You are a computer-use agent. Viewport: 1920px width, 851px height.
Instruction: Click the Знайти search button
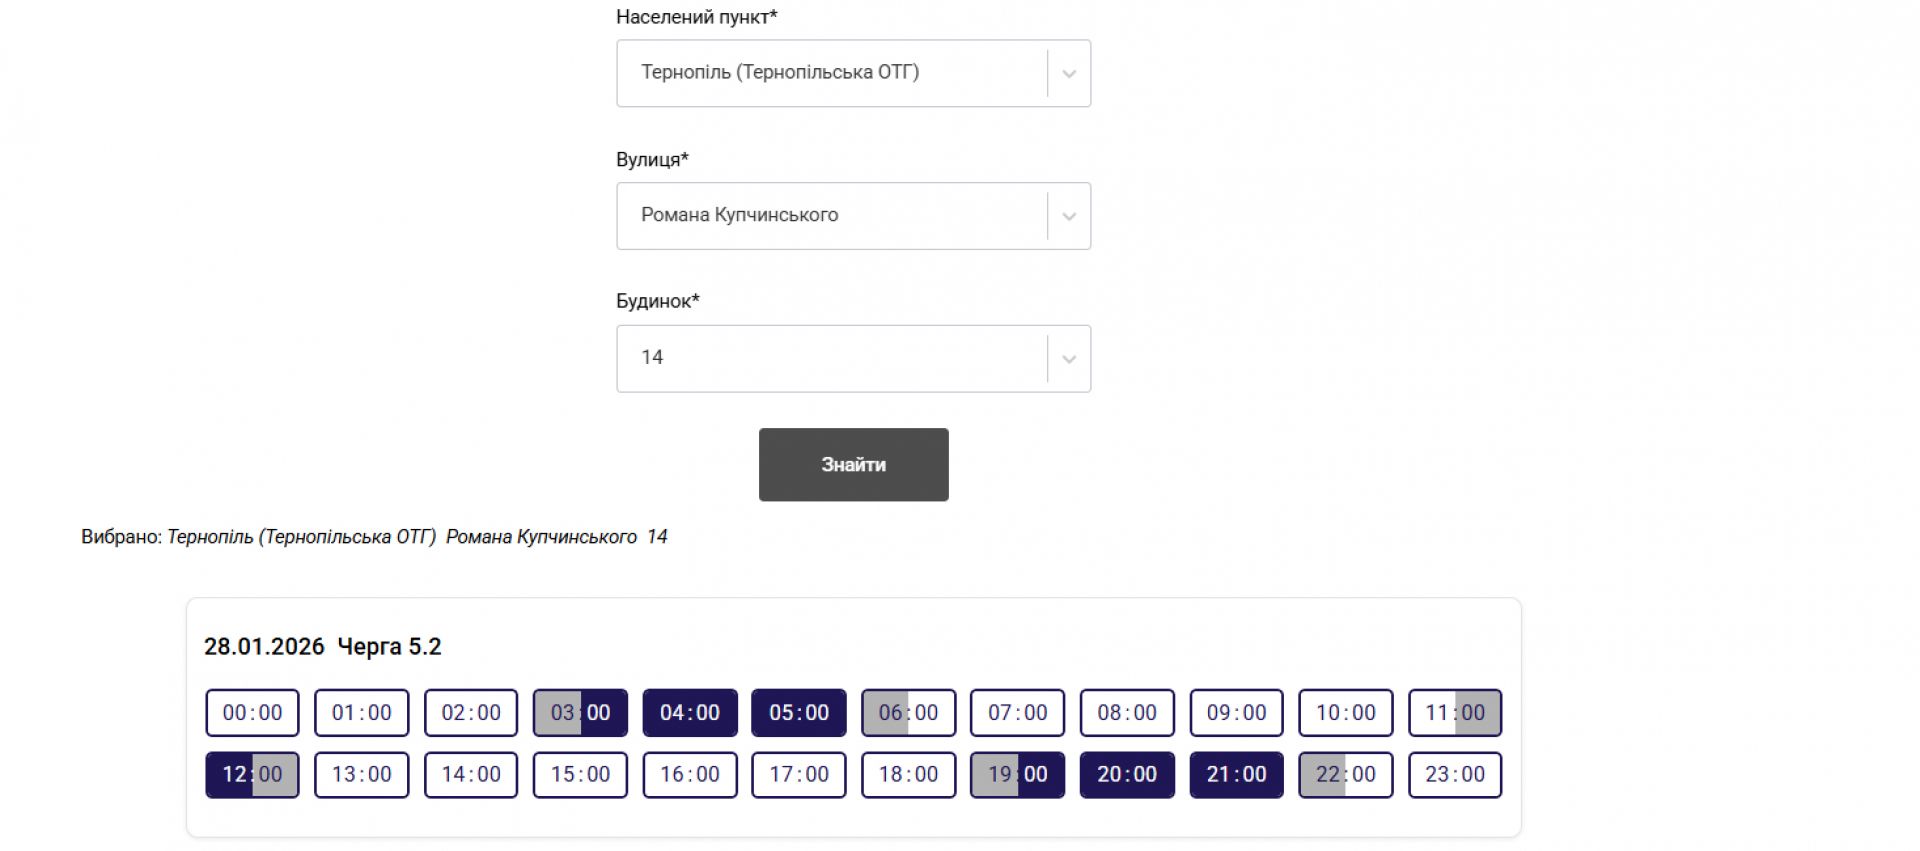(853, 465)
